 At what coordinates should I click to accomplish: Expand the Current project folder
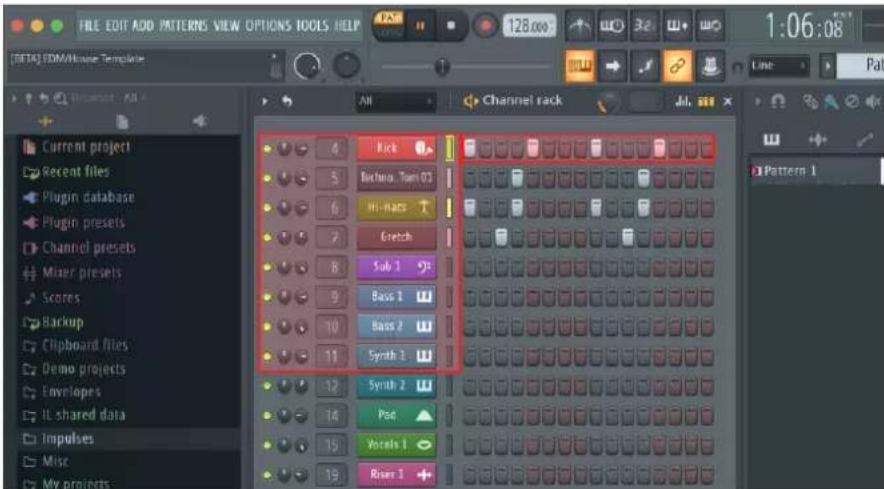(76, 147)
